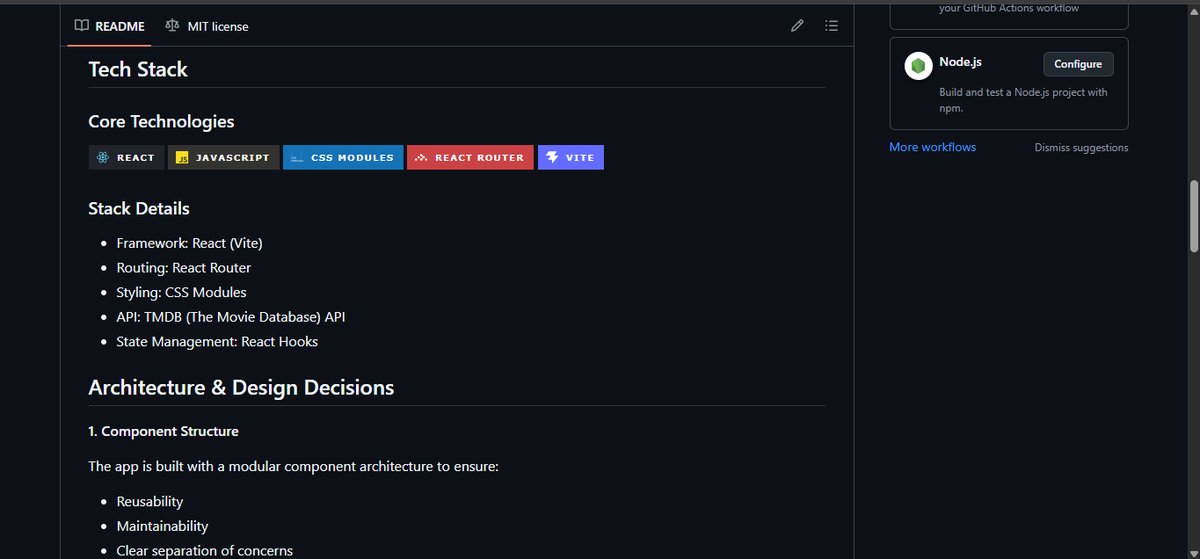
Task: Open the README tab
Action: (110, 26)
